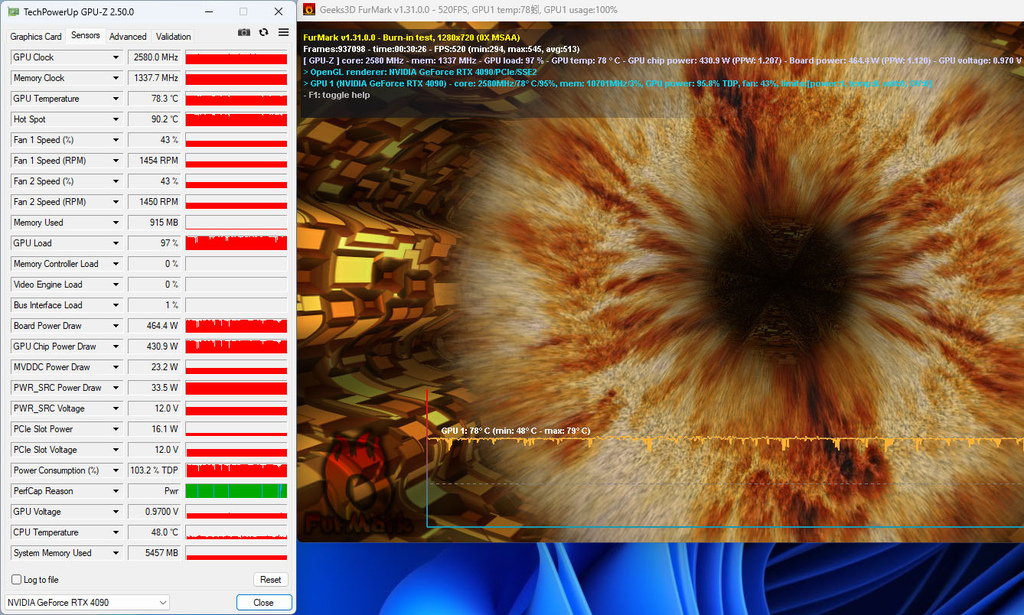This screenshot has width=1024, height=615.
Task: Expand the GPU Clock sensor dropdown
Action: [x=116, y=57]
